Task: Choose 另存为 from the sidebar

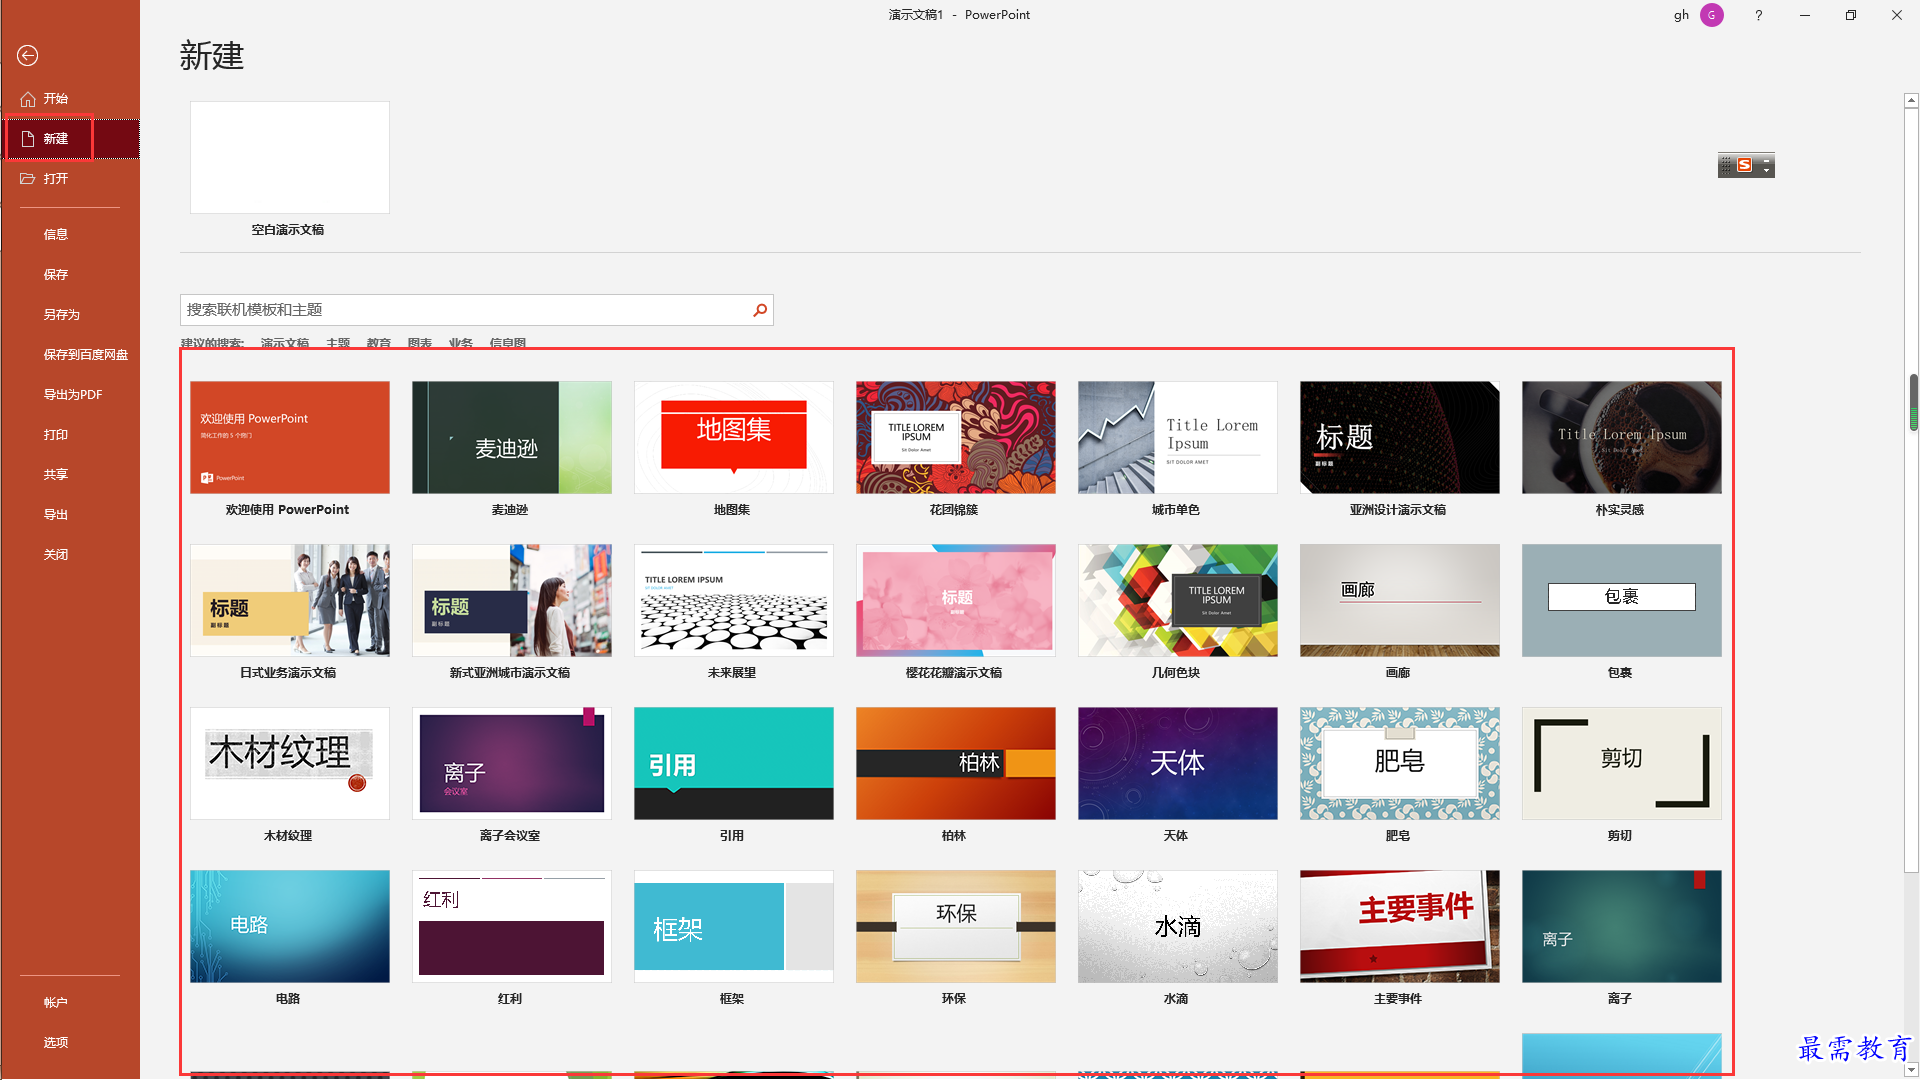Action: coord(70,315)
